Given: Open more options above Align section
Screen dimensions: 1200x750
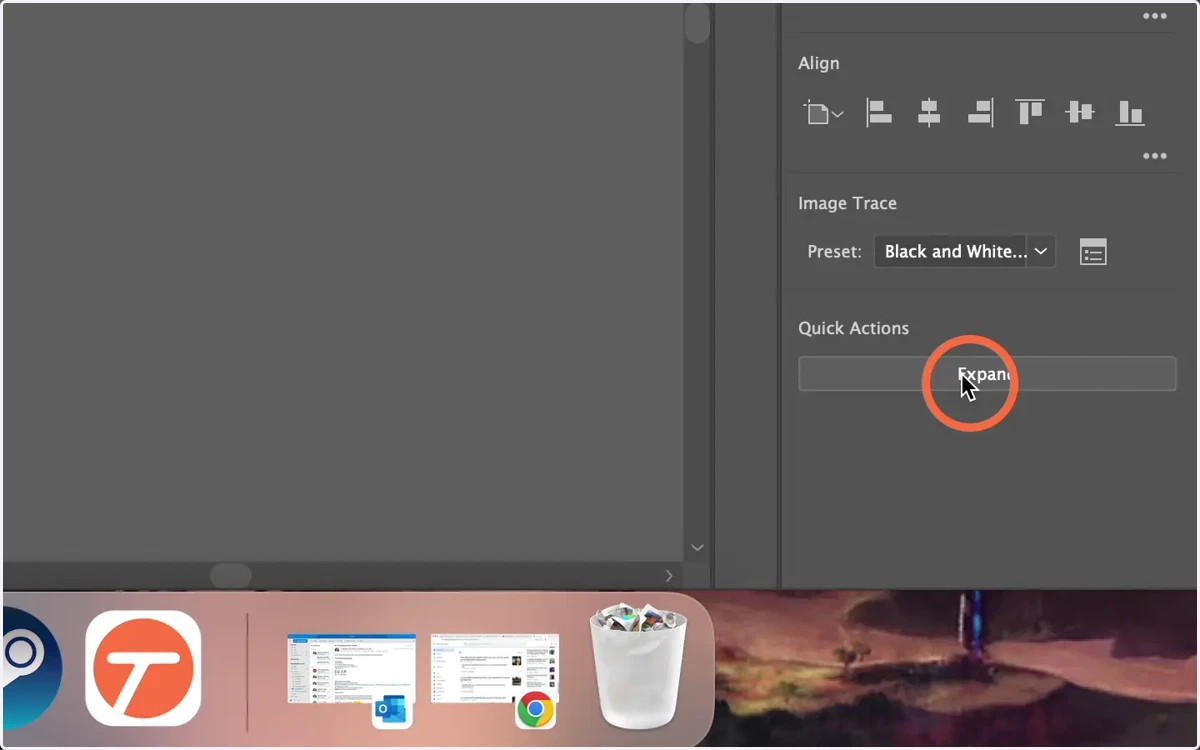Looking at the screenshot, I should [x=1155, y=16].
